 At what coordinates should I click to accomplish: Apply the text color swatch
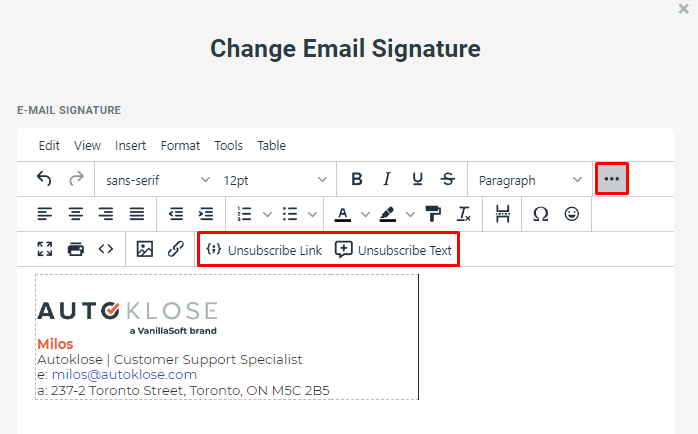(x=342, y=214)
